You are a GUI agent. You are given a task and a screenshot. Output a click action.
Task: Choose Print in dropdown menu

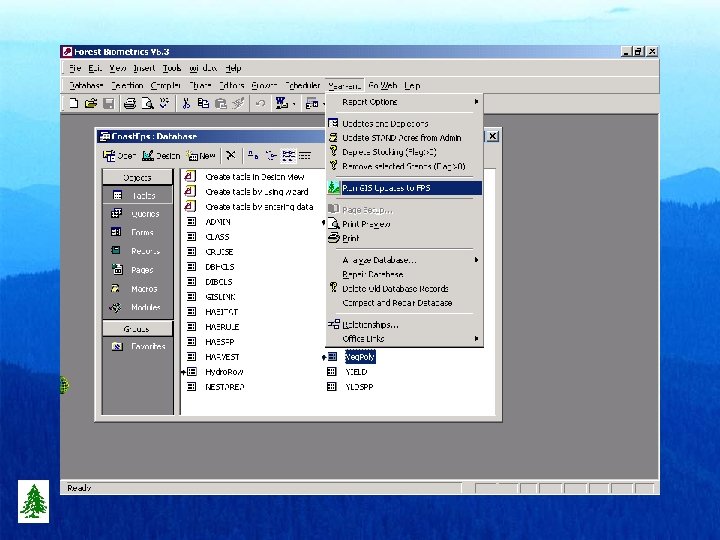click(405, 238)
